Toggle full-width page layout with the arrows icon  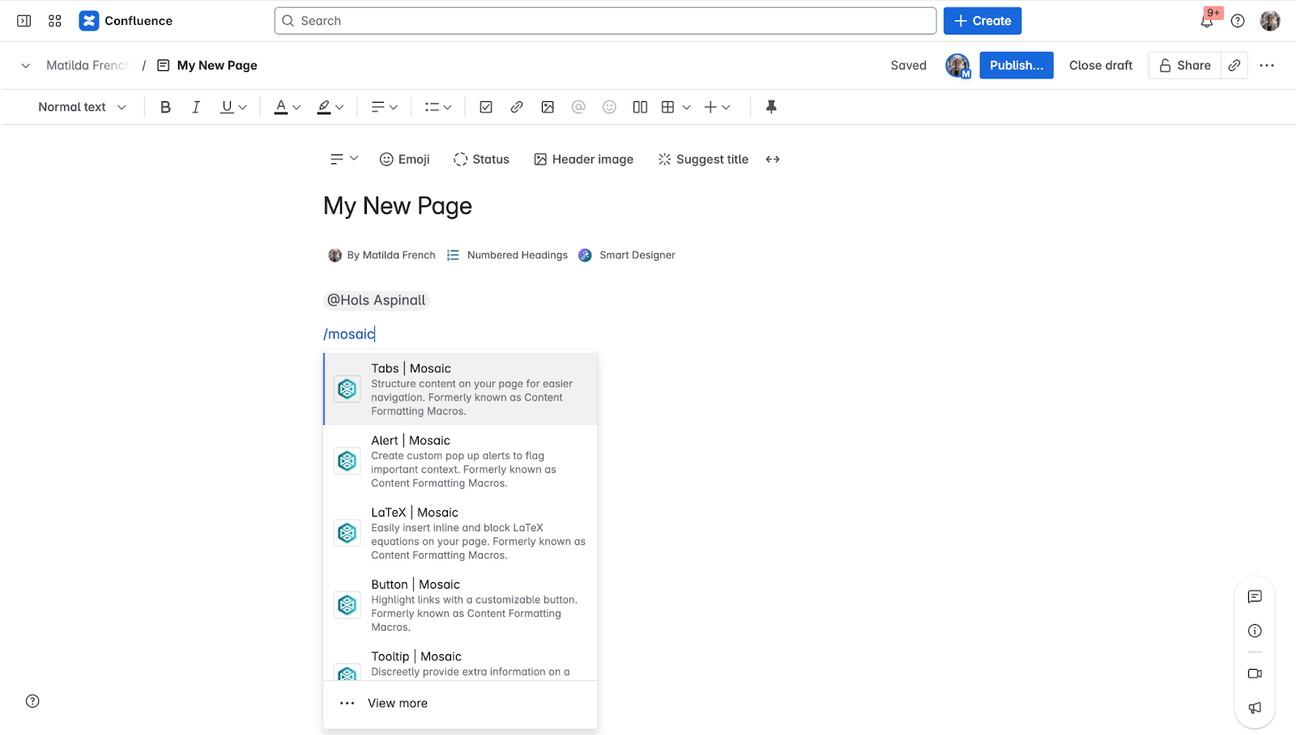(x=772, y=159)
